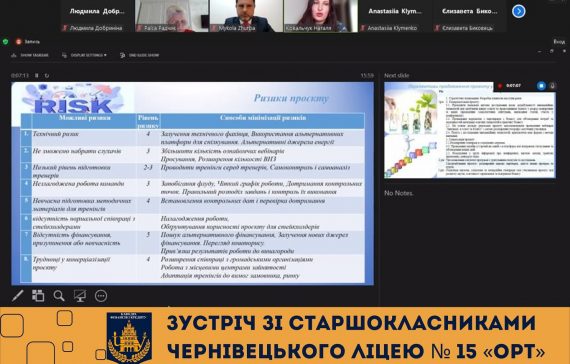Click the green encryption shield icon

5,41
